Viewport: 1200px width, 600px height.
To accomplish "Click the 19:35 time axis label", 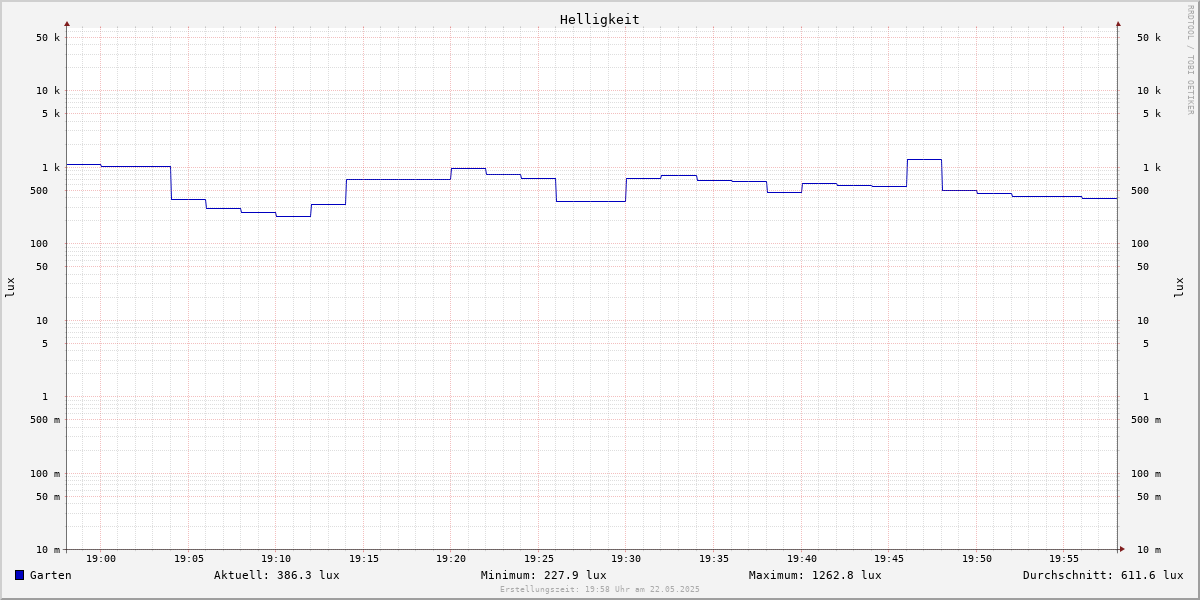I will pos(714,559).
